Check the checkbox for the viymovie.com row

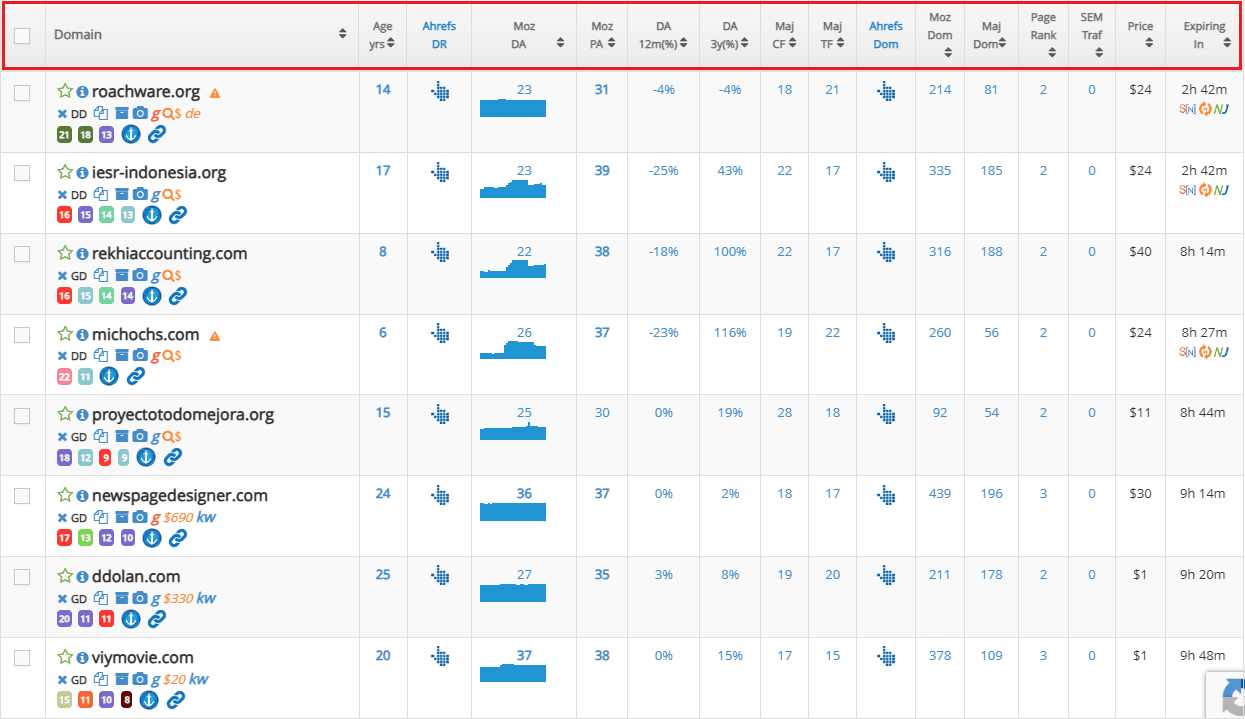[x=22, y=657]
